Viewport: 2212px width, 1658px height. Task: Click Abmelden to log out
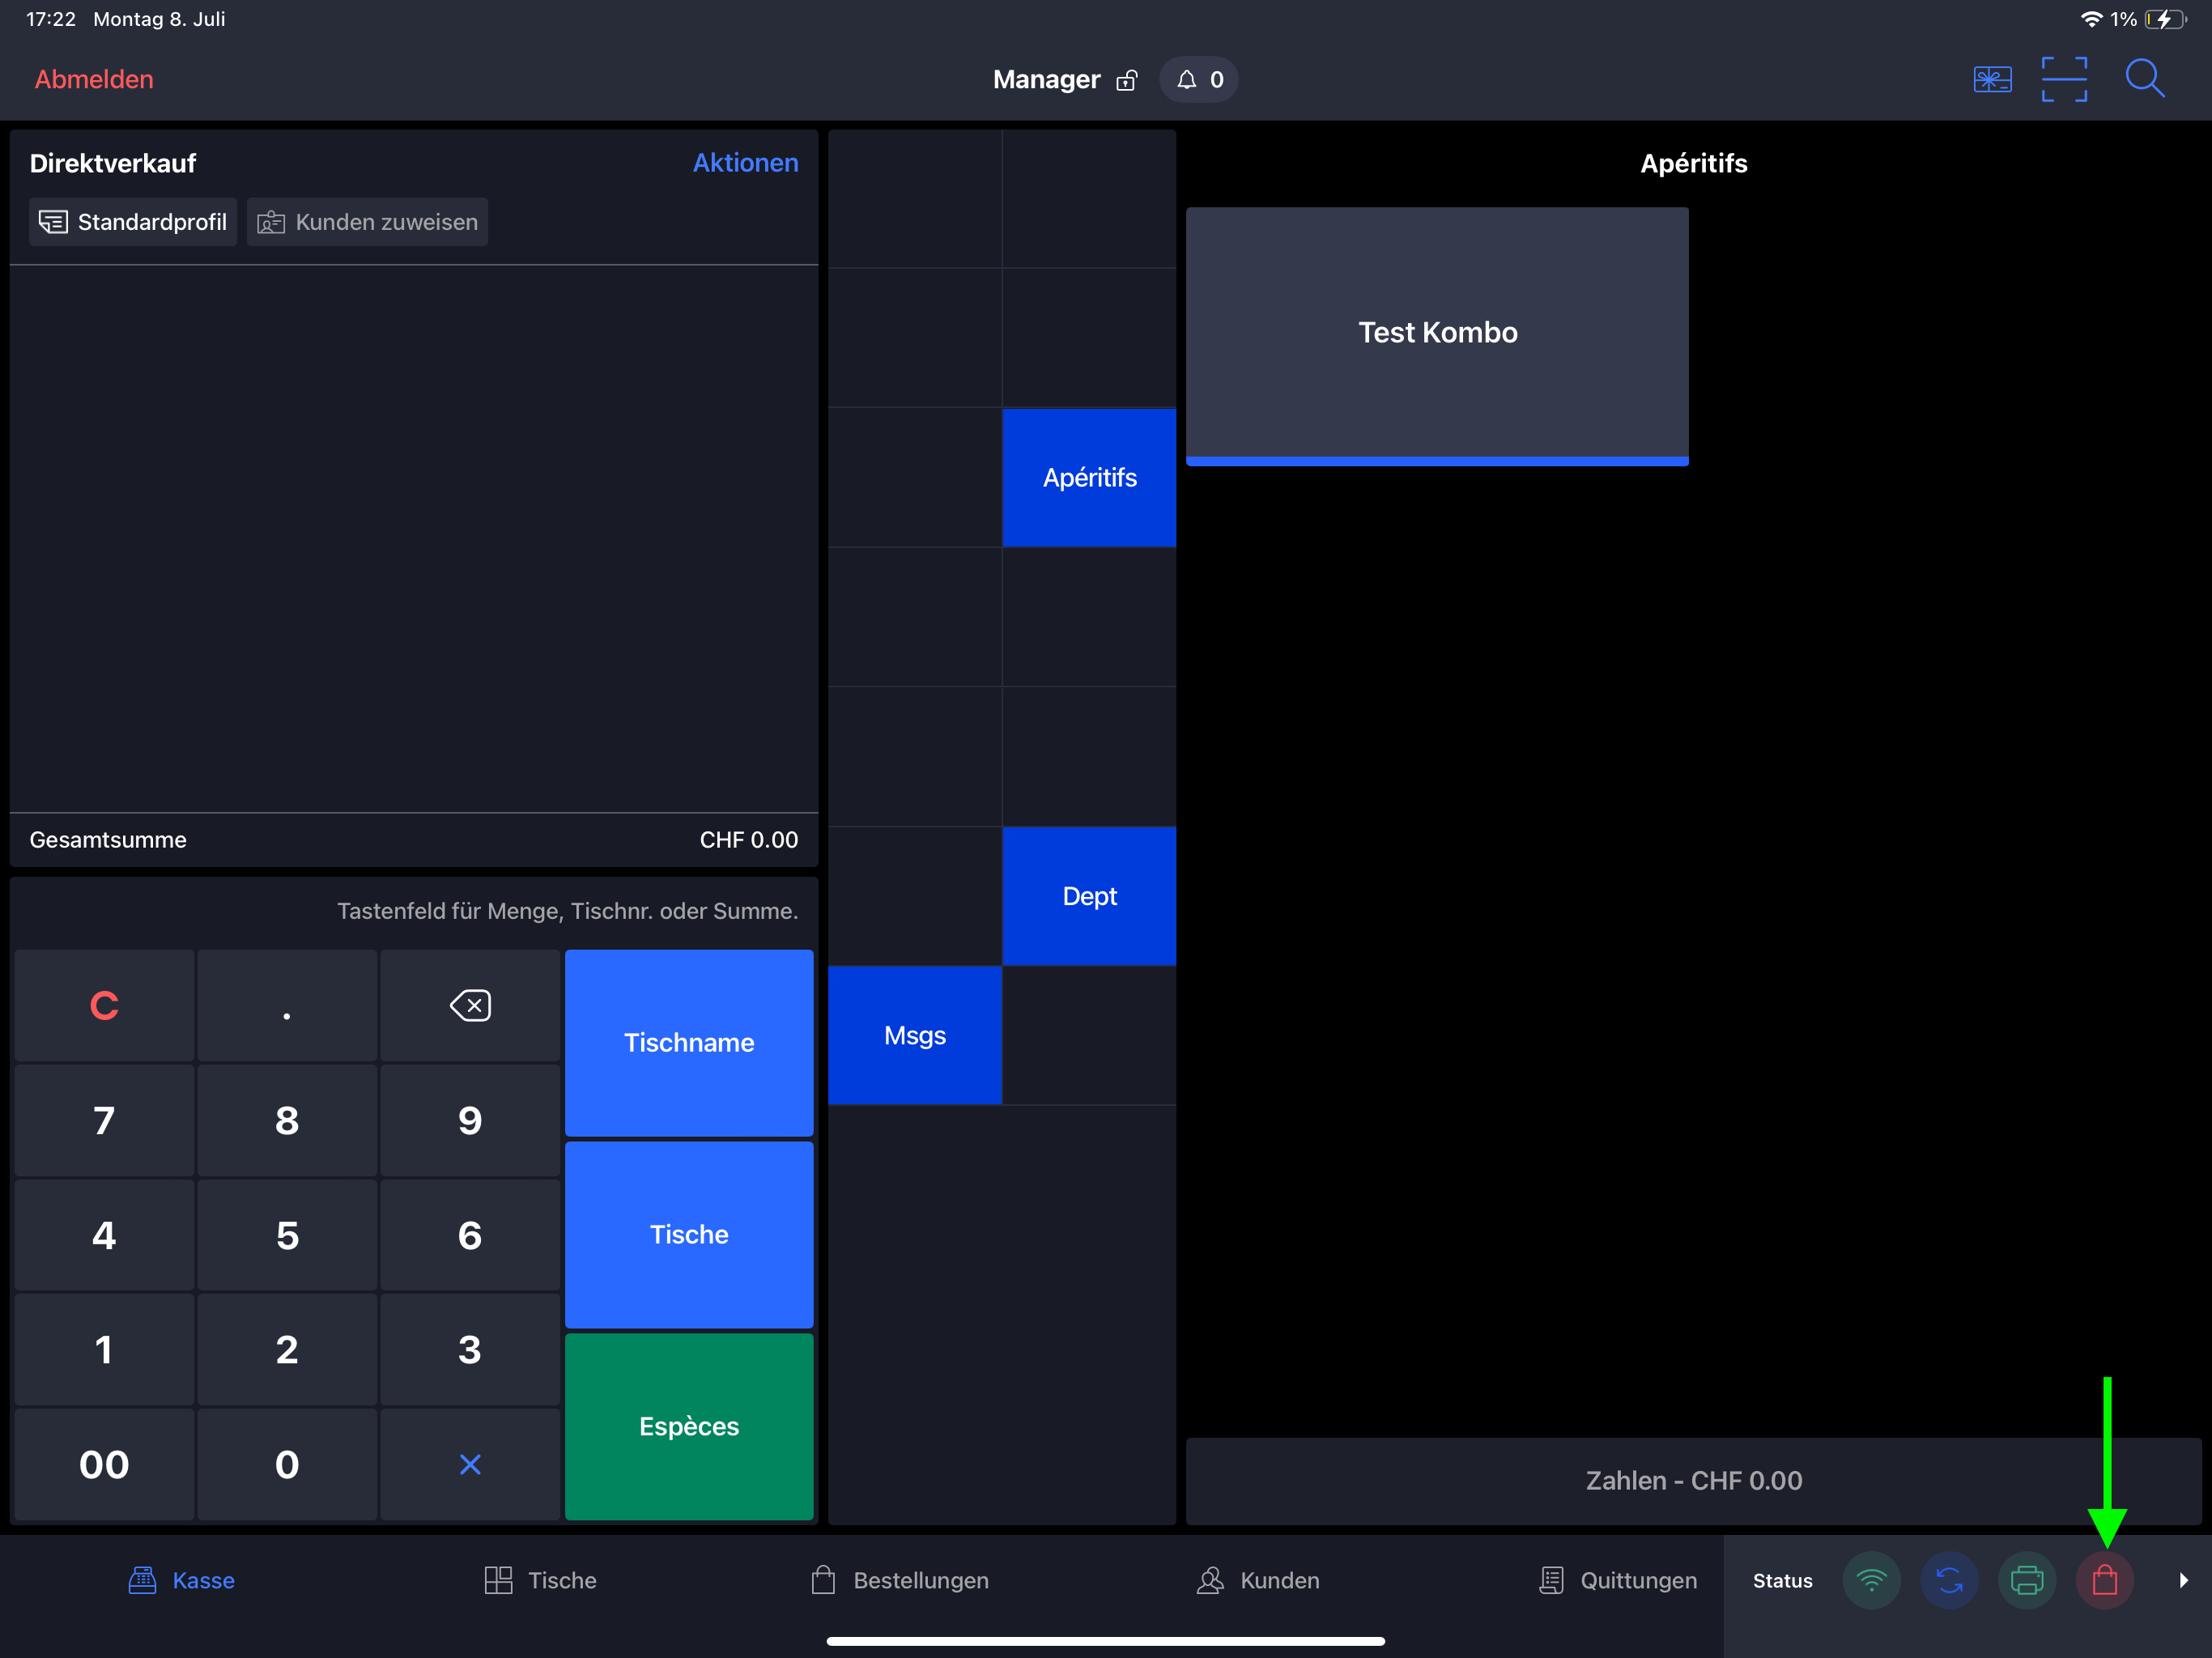(x=94, y=79)
